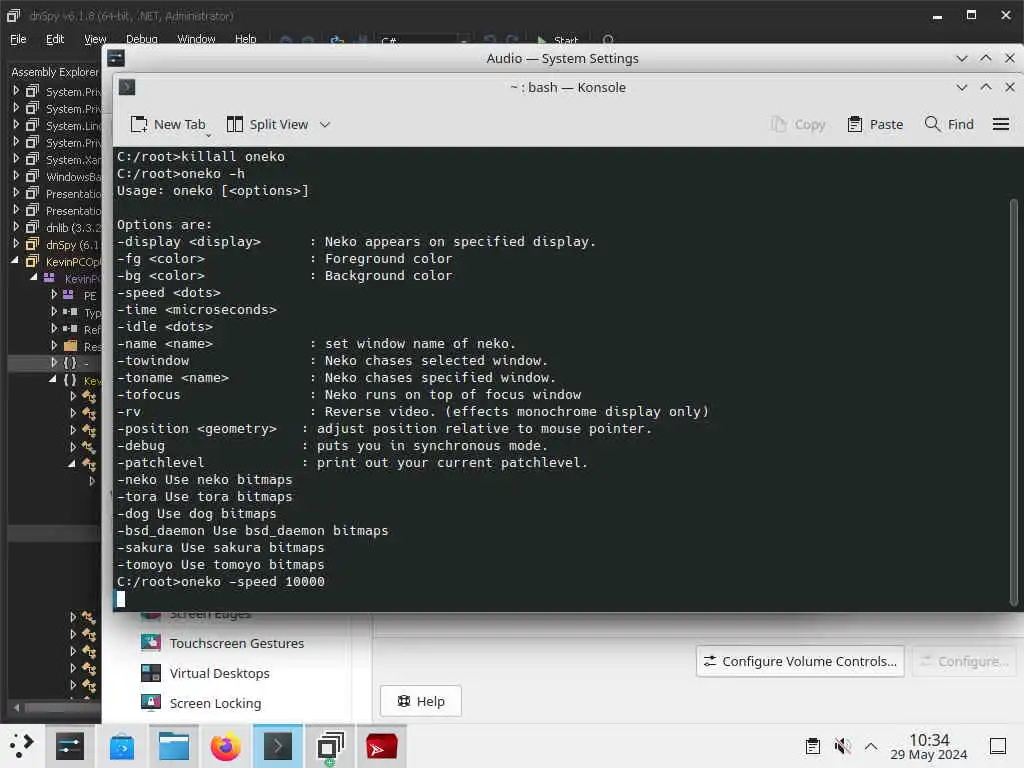Expand the System.Lin assembly node
Image resolution: width=1024 pixels, height=768 pixels.
[x=16, y=125]
